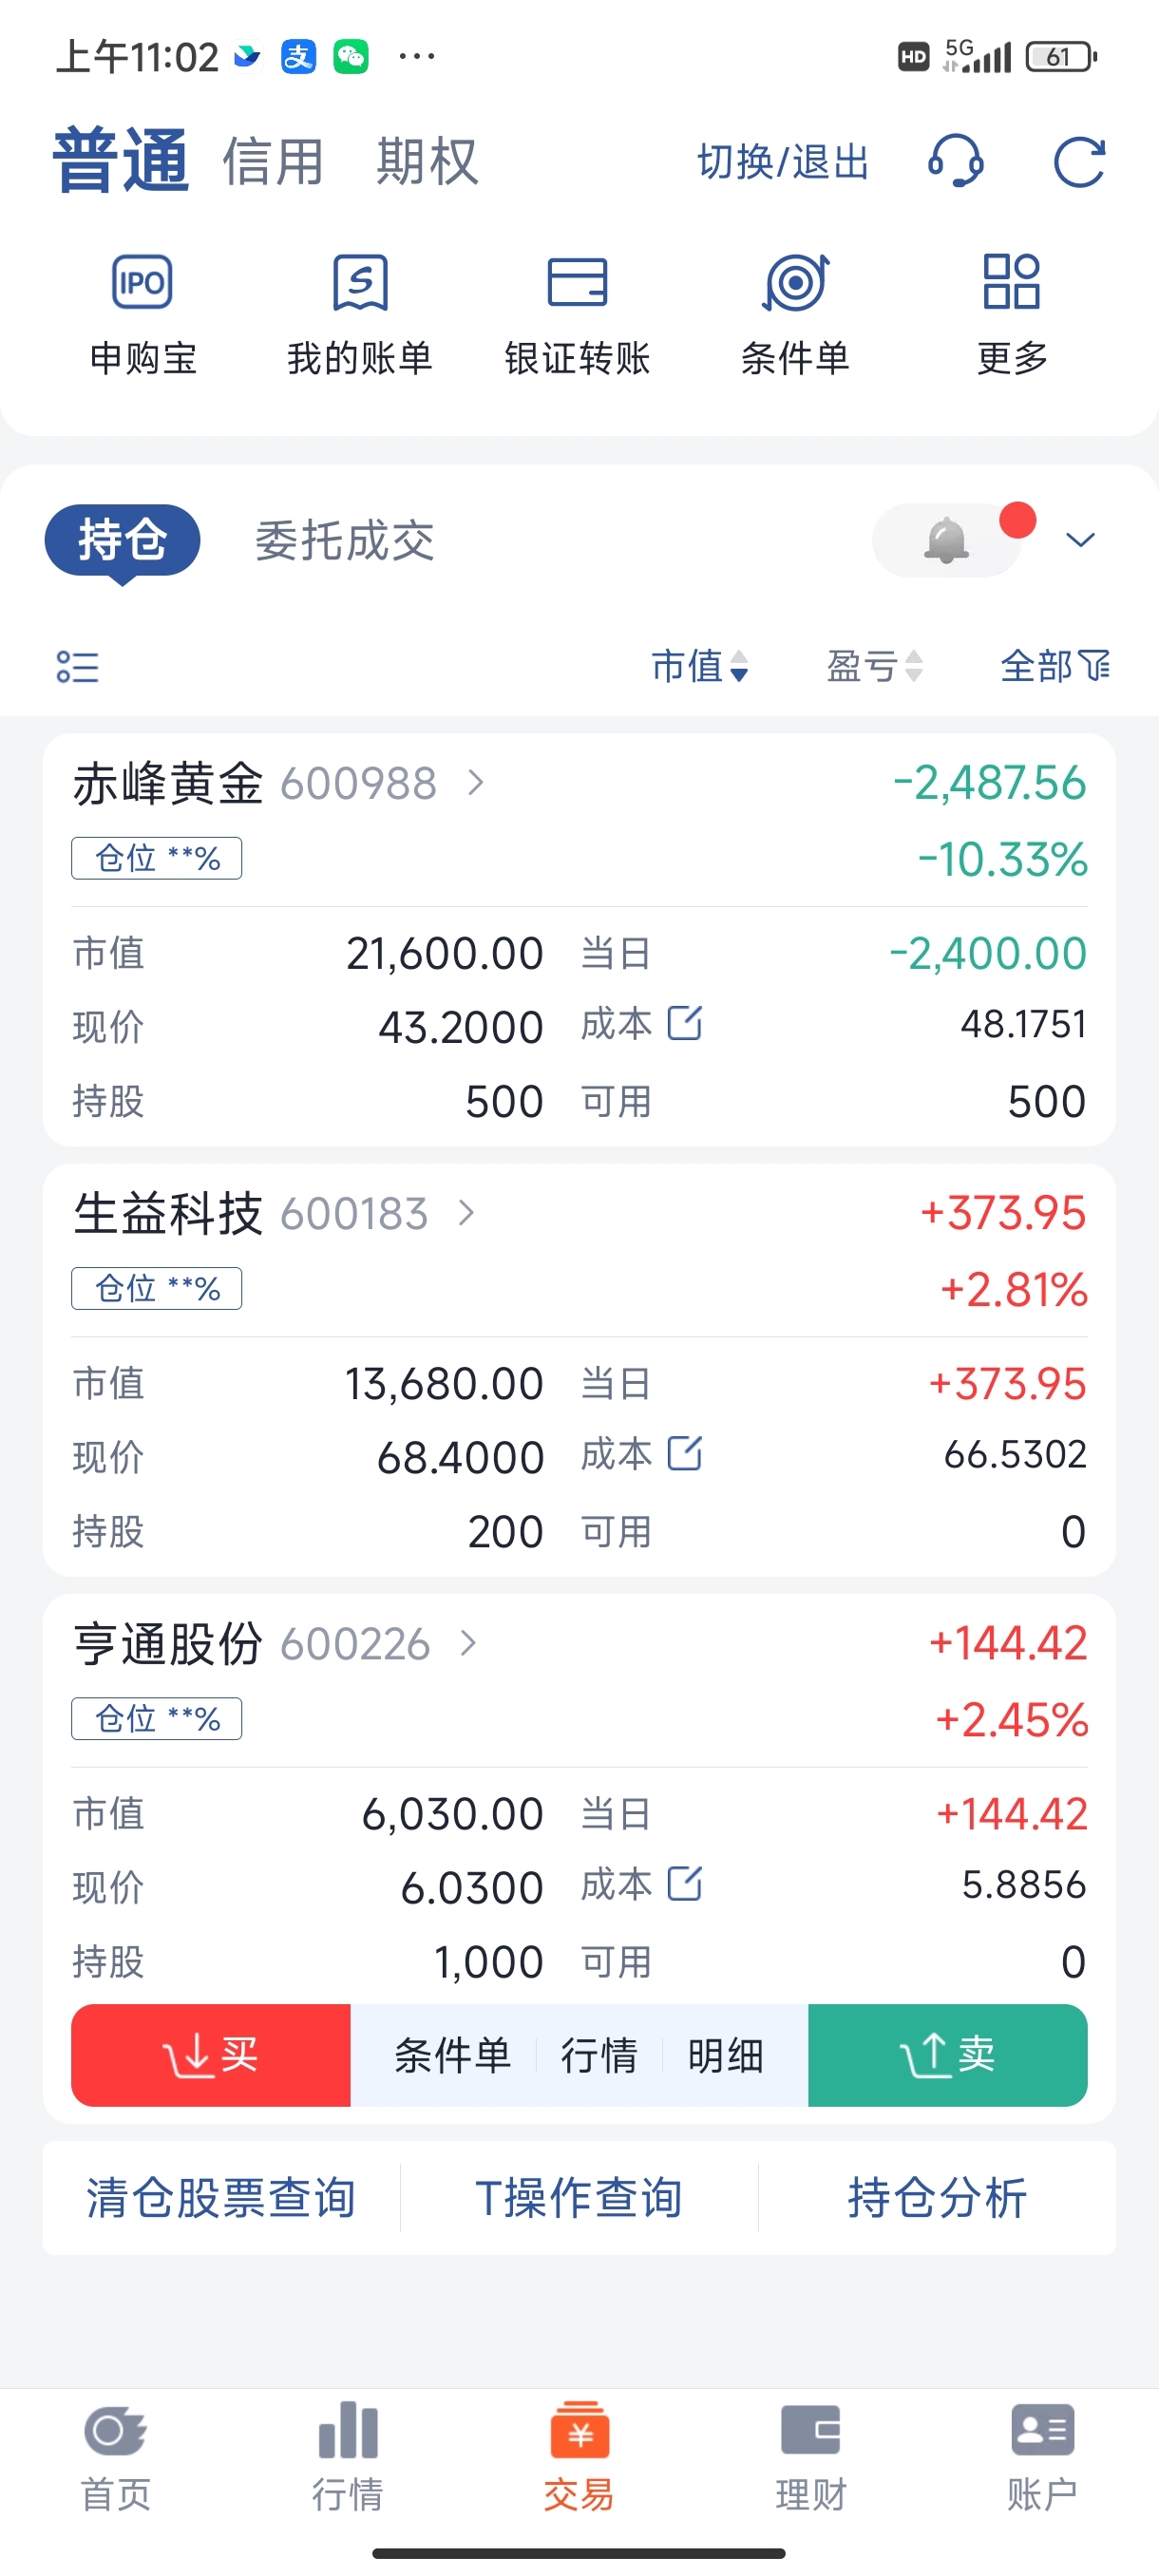Viewport: 1159px width, 2576px height.
Task: Toggle the notification bell switch
Action: 946,541
